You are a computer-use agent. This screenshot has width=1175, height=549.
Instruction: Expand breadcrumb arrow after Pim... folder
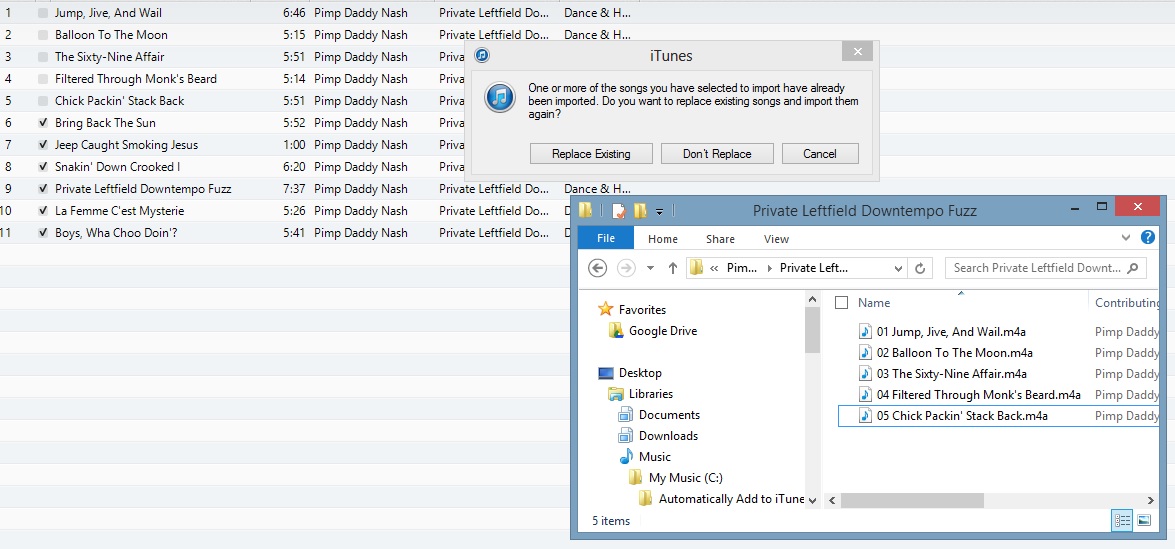pyautogui.click(x=769, y=268)
